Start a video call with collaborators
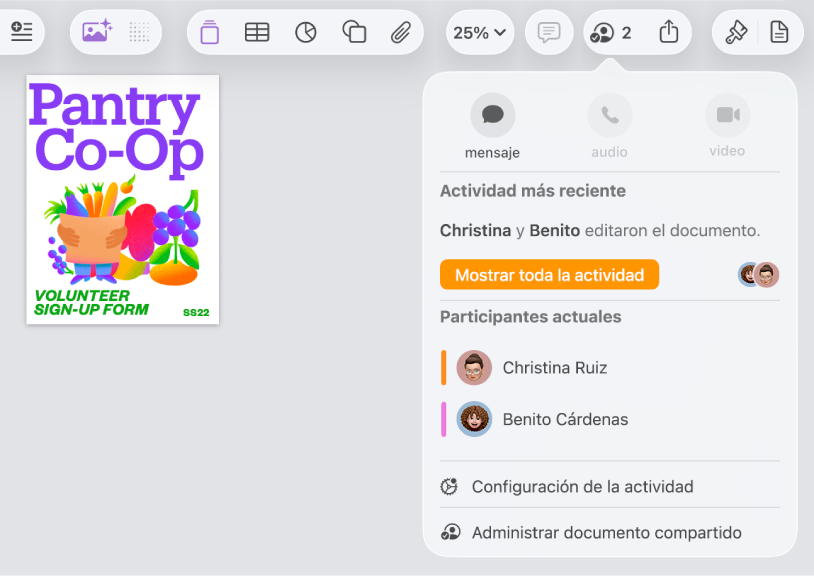 pyautogui.click(x=727, y=114)
